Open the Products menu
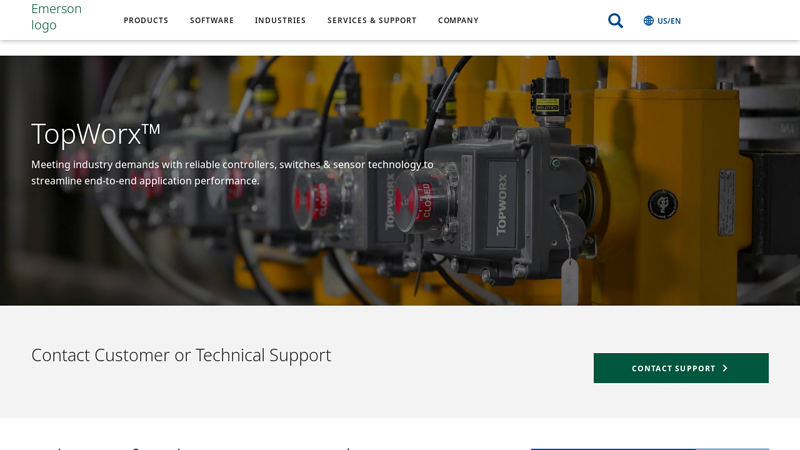800x450 pixels. pos(146,20)
